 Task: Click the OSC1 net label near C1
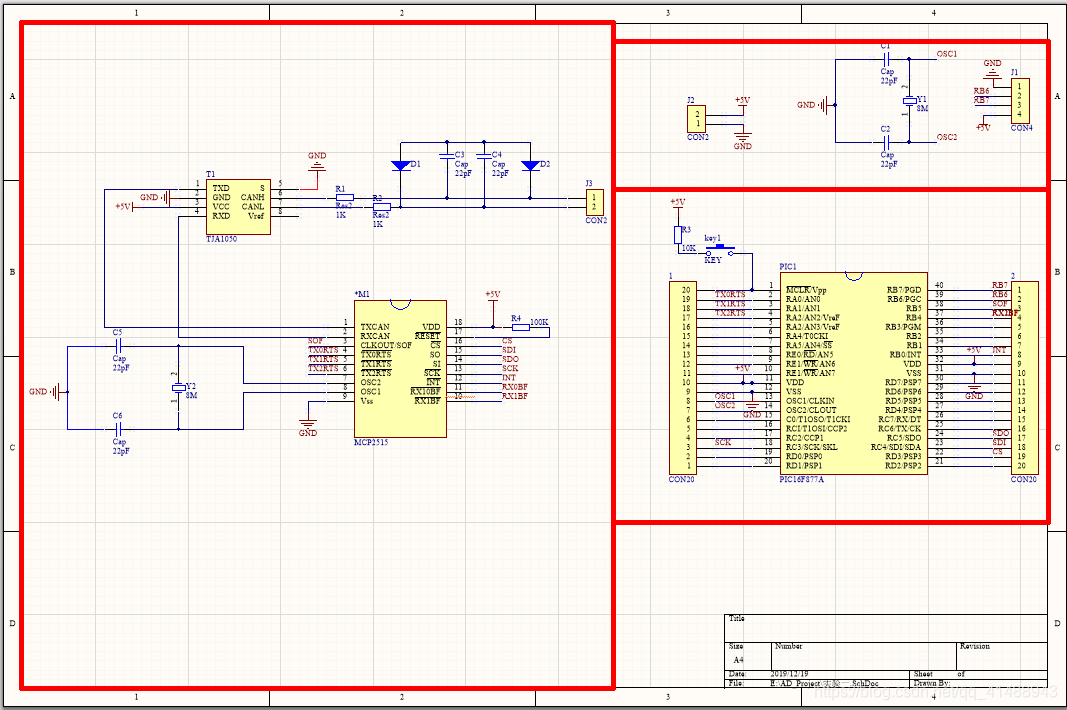[947, 54]
